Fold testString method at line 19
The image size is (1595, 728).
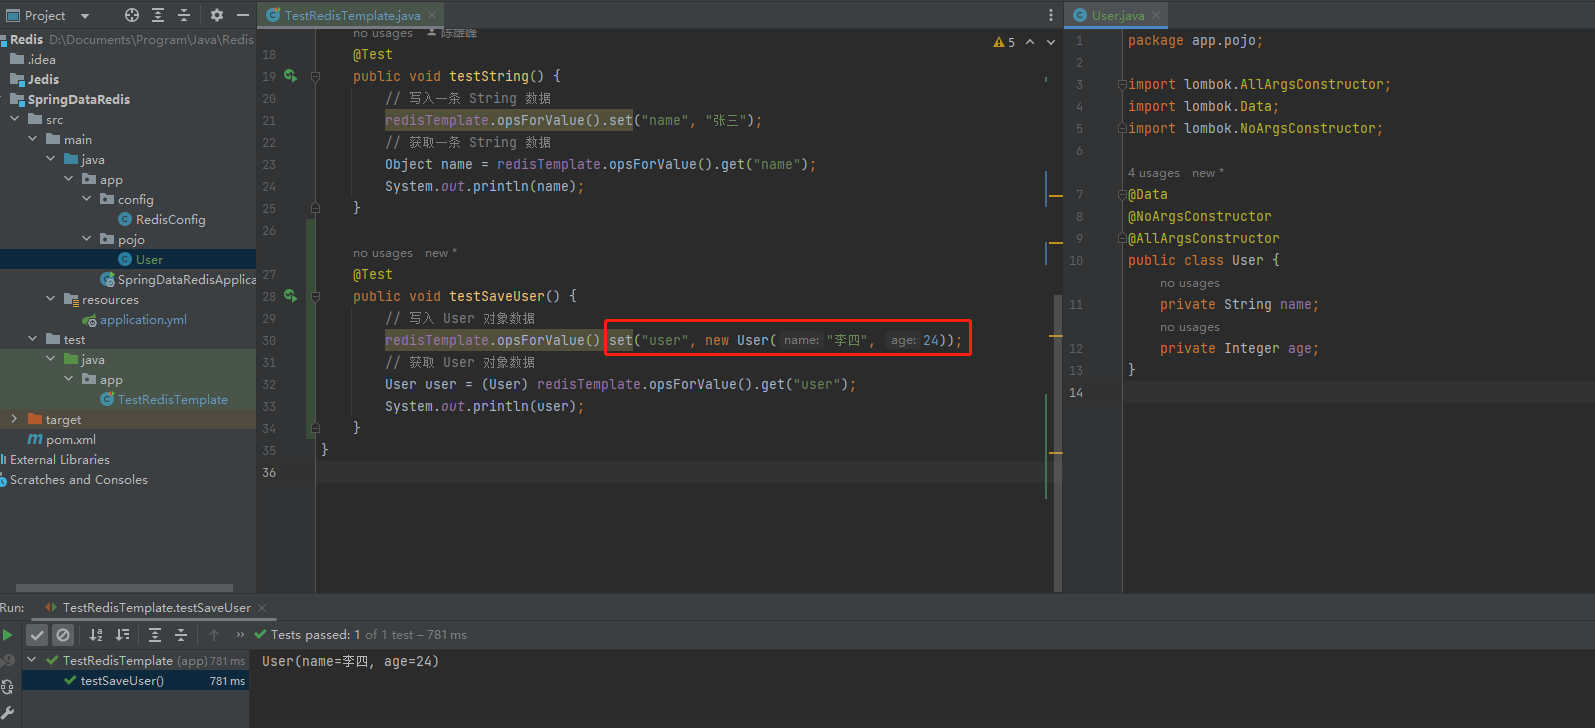[315, 76]
